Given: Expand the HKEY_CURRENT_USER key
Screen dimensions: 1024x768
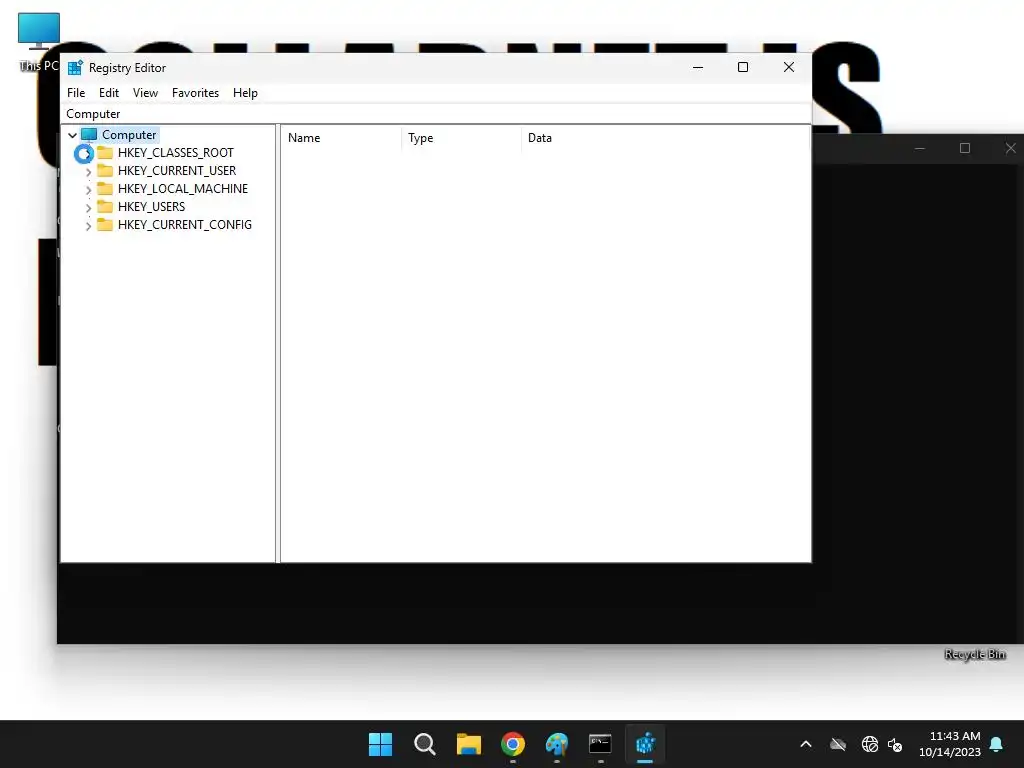Looking at the screenshot, I should point(88,171).
